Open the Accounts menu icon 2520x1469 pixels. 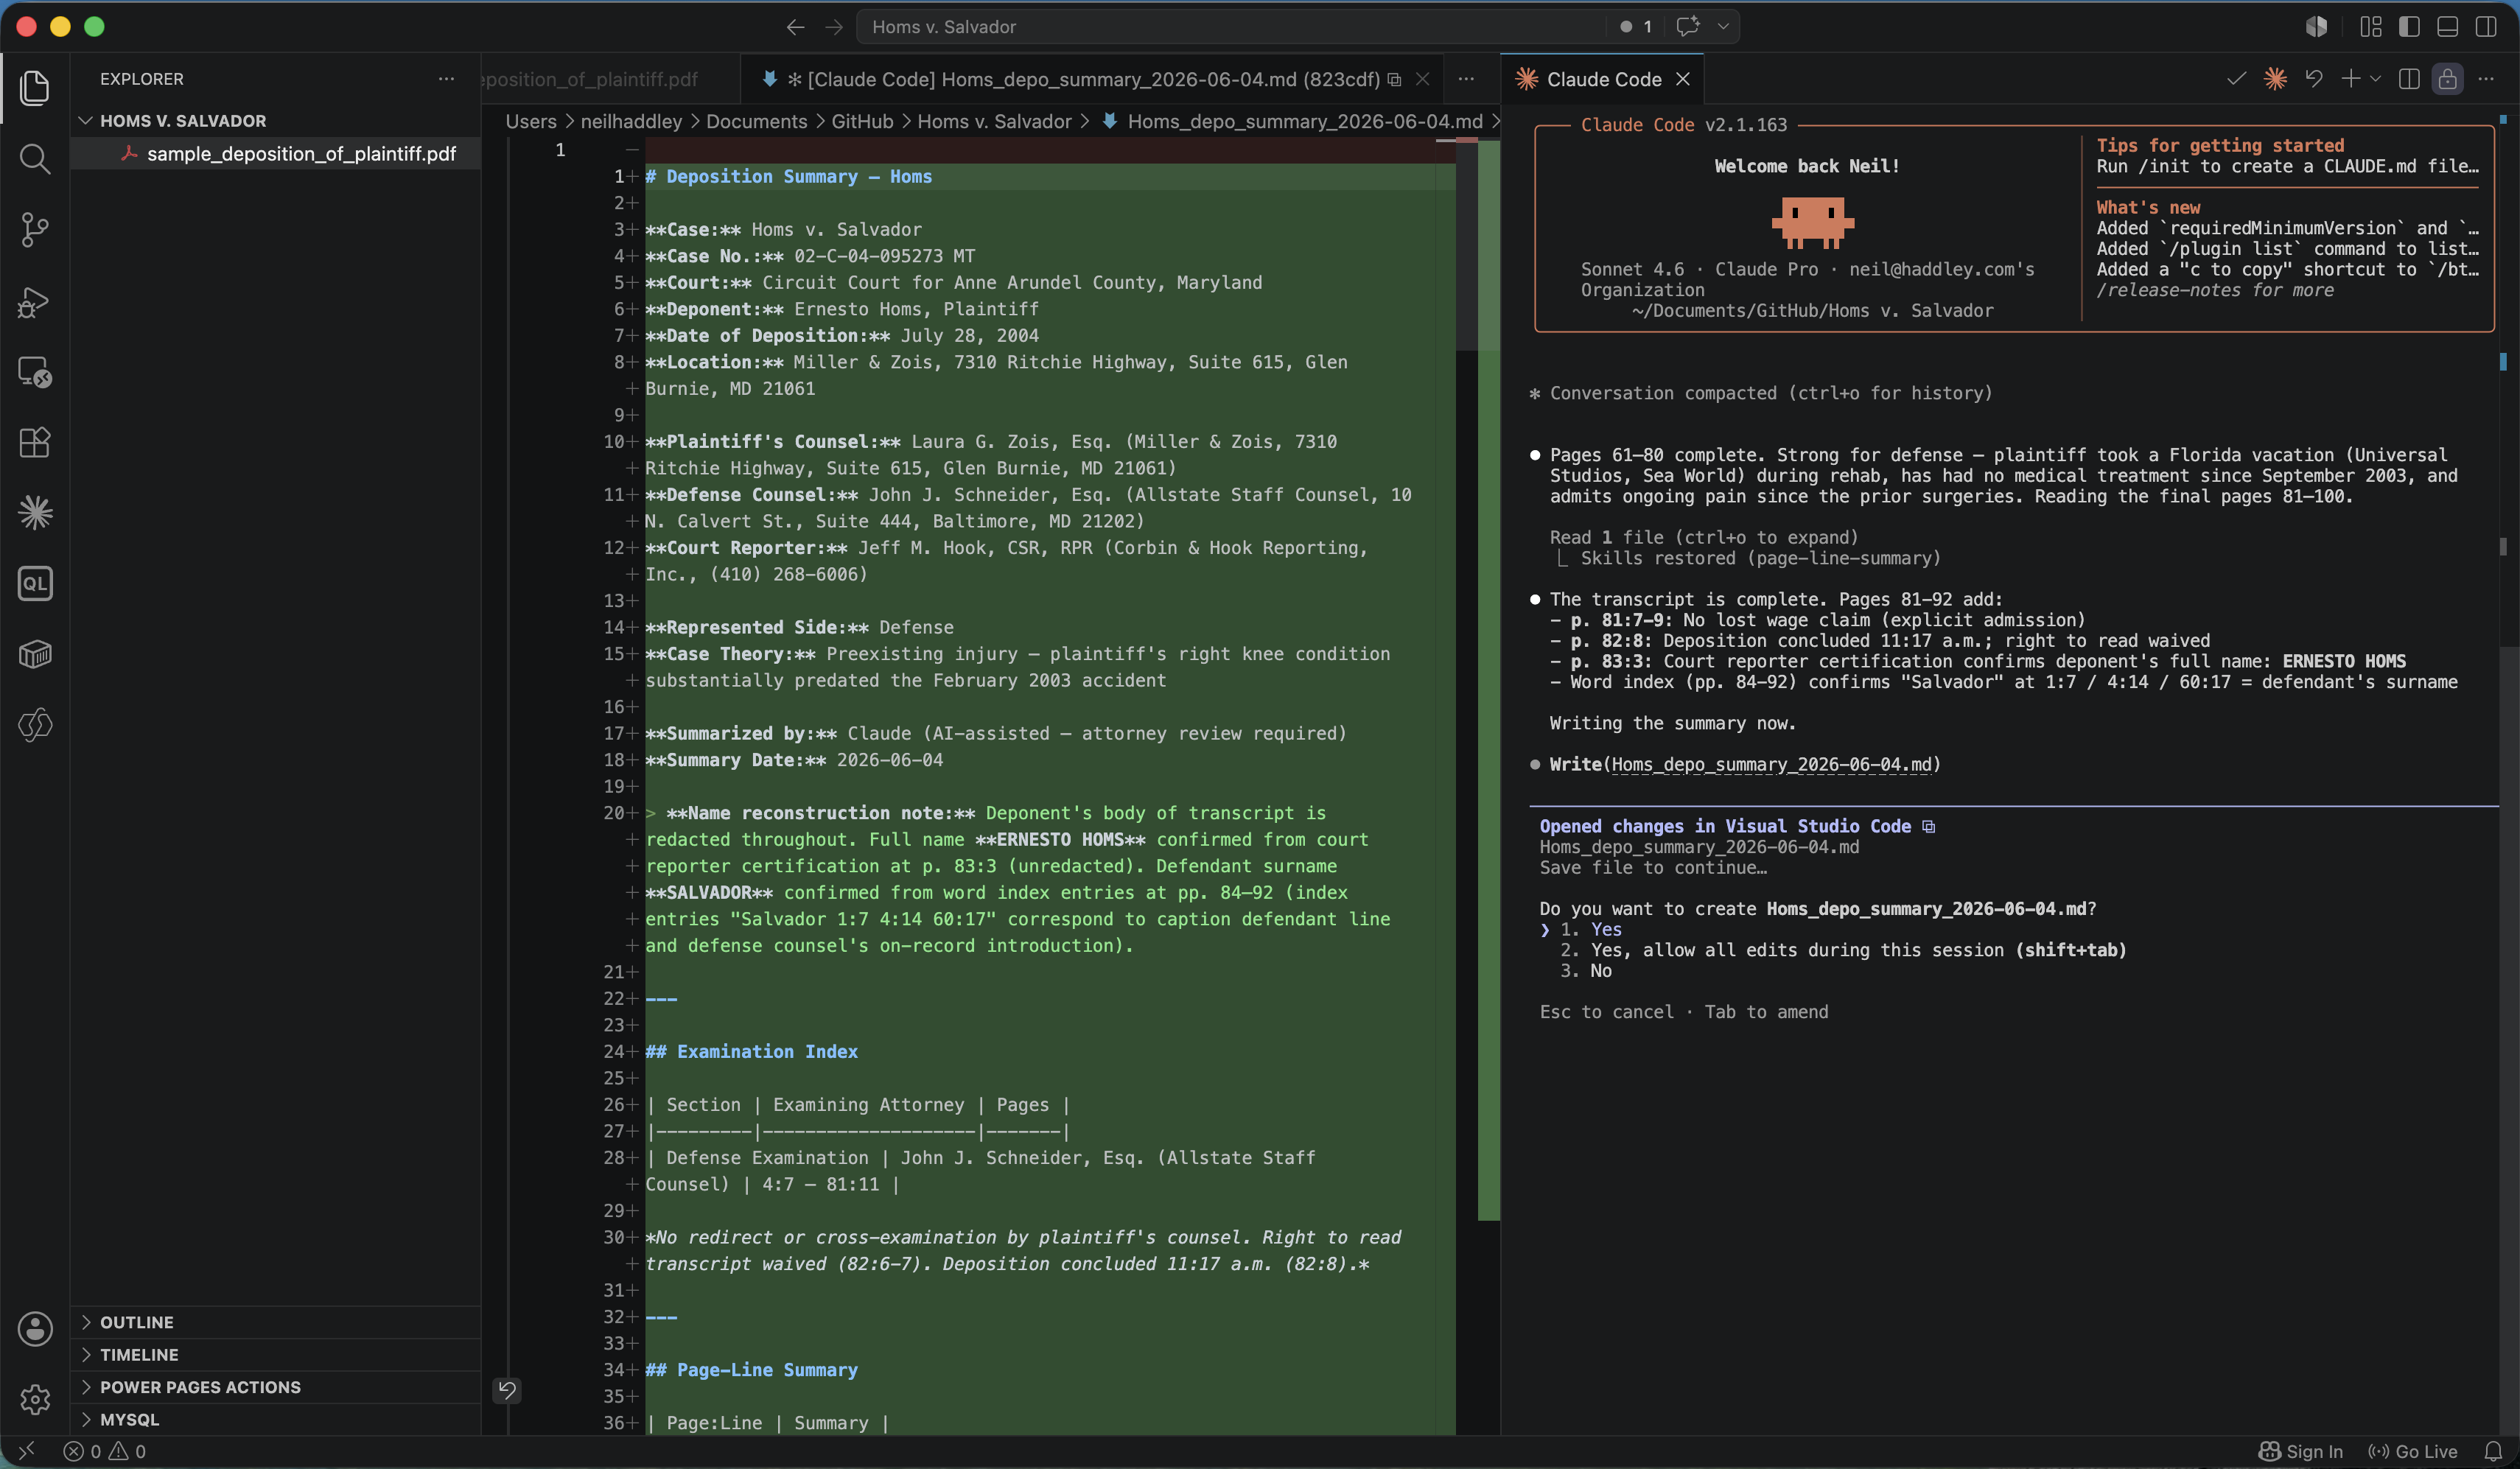click(35, 1328)
